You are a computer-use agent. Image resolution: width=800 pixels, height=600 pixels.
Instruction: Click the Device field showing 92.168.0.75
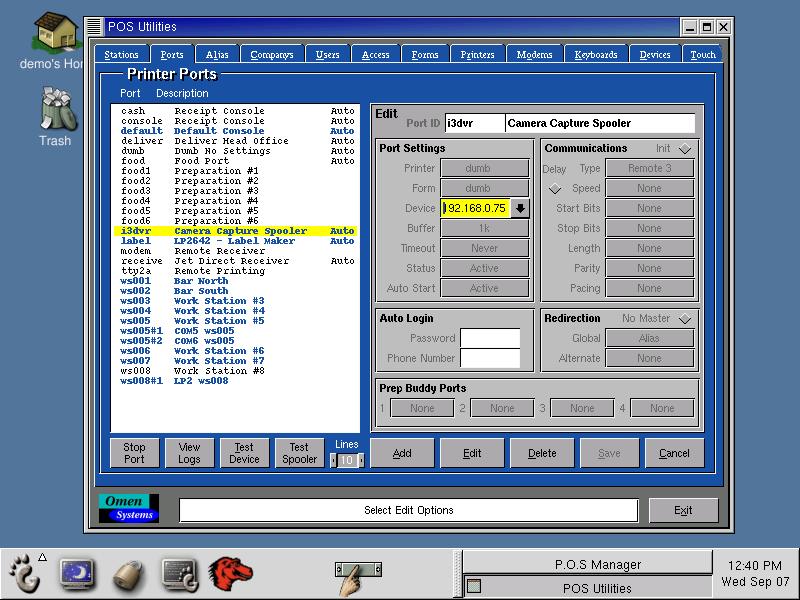click(x=476, y=208)
